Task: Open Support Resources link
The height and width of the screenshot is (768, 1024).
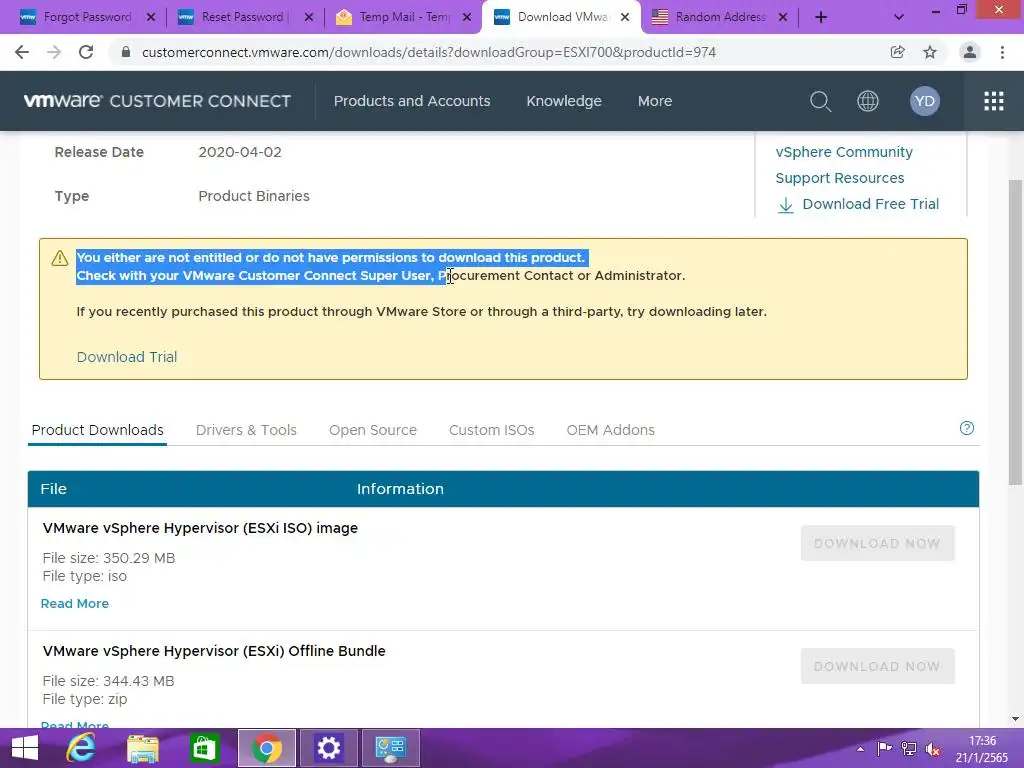Action: (x=840, y=178)
